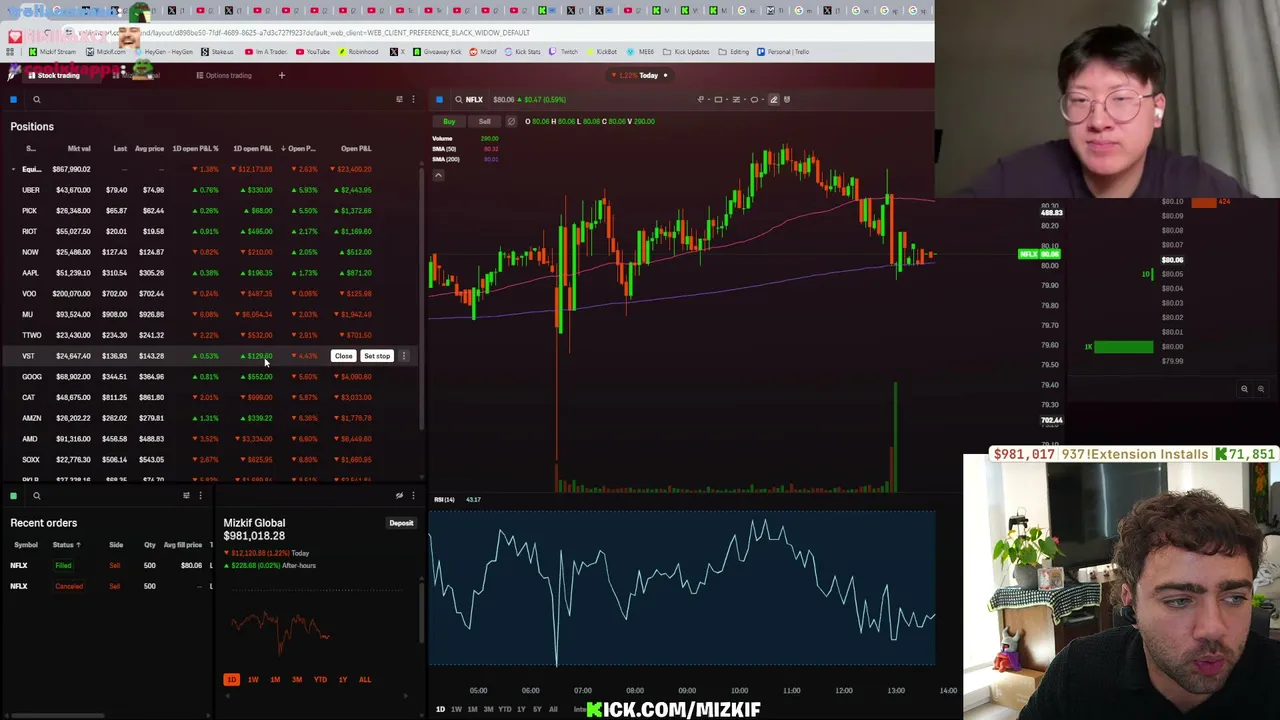
Task: Select the RSI (14) indicator label
Action: click(x=443, y=499)
